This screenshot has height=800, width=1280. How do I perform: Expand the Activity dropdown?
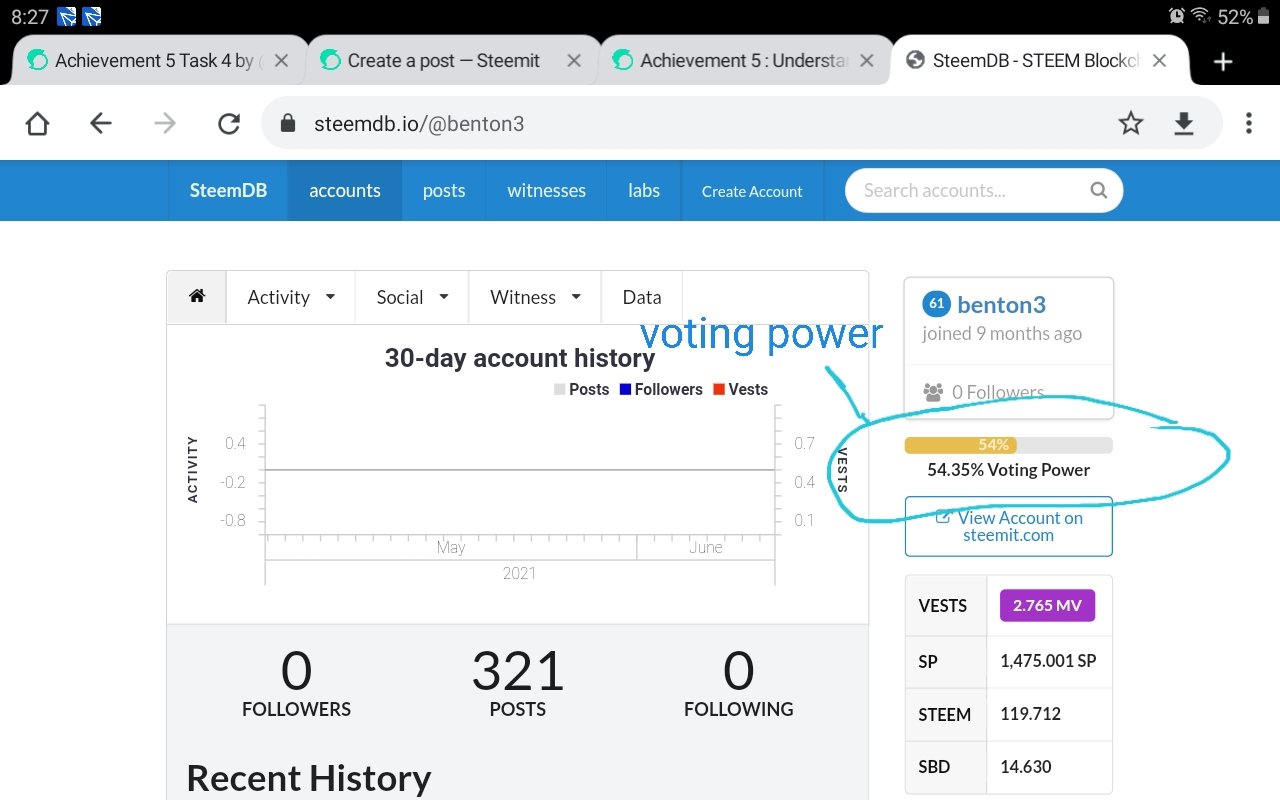coord(291,297)
